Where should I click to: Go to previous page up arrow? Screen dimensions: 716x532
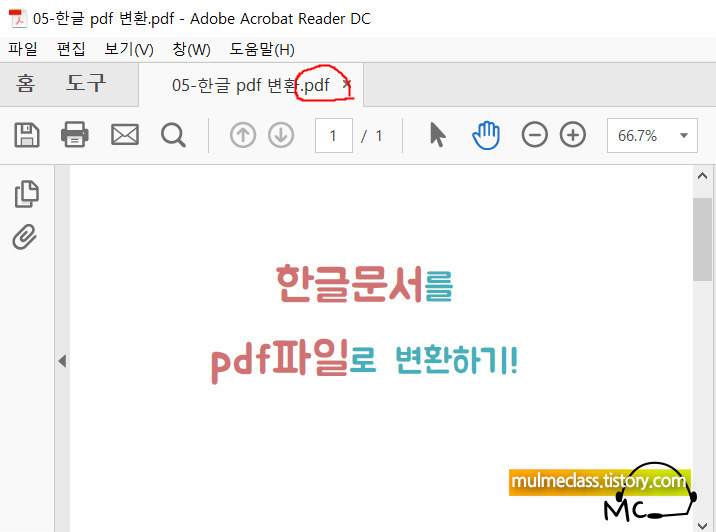pos(243,135)
